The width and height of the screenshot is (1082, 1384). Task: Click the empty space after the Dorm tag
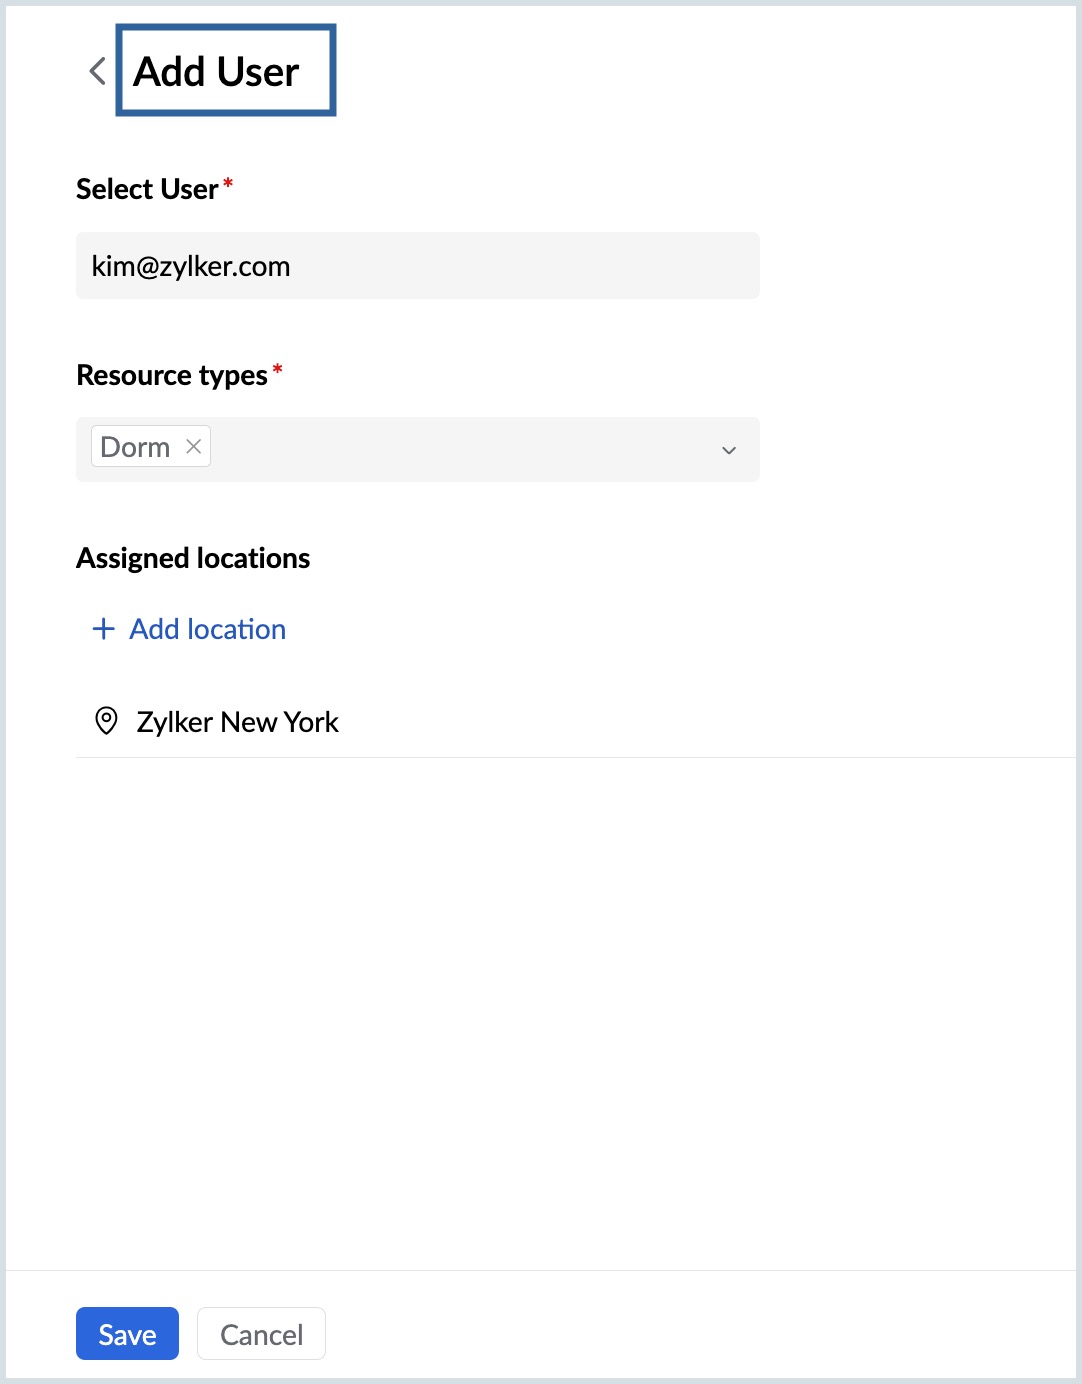tap(460, 449)
